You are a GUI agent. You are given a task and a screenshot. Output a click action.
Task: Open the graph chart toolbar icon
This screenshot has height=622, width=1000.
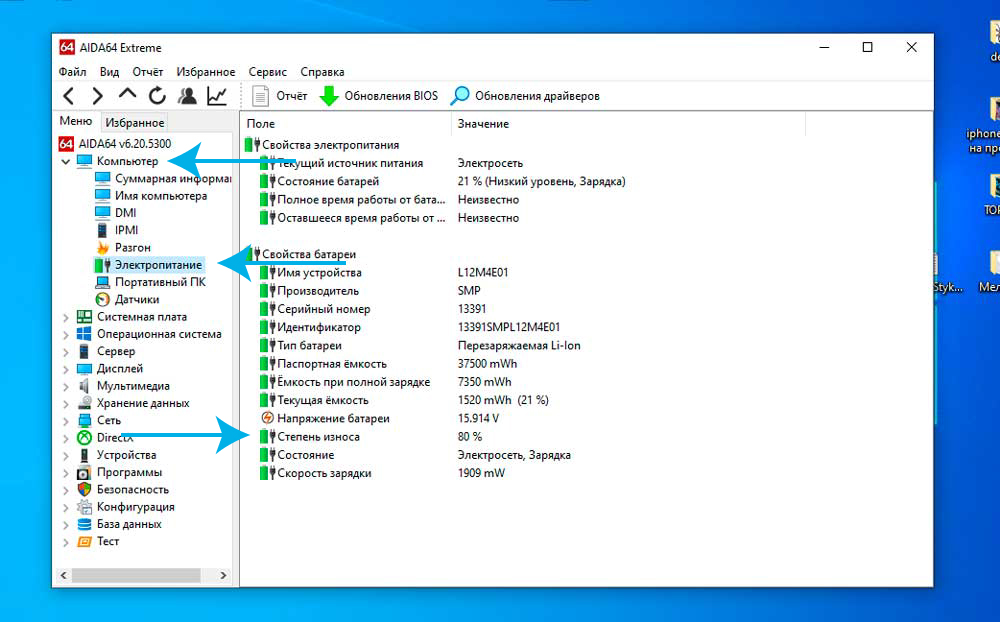(x=217, y=96)
